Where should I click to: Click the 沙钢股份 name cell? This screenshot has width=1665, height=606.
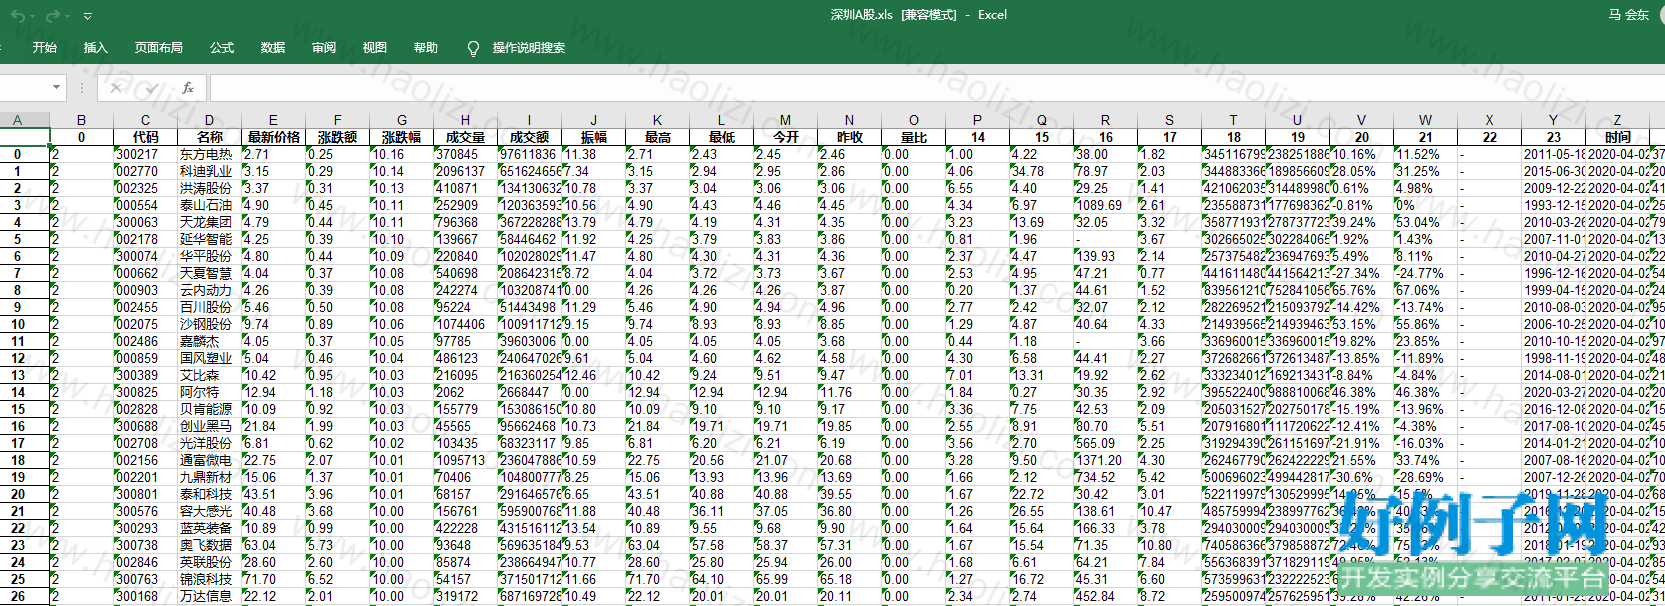pos(209,324)
